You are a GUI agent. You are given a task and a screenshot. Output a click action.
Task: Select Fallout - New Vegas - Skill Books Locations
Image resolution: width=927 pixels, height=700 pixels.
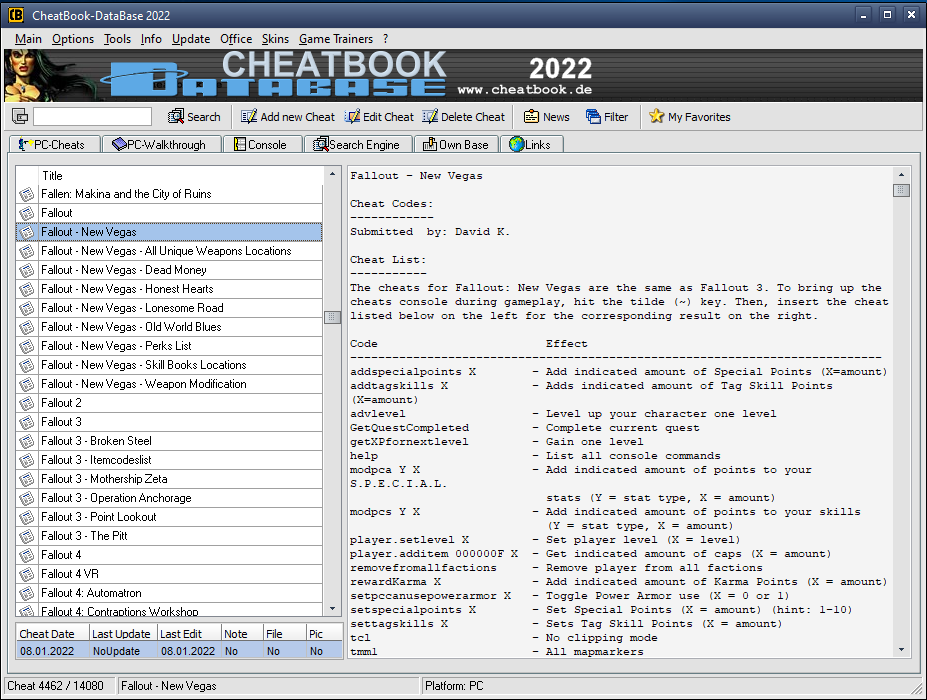[169, 365]
